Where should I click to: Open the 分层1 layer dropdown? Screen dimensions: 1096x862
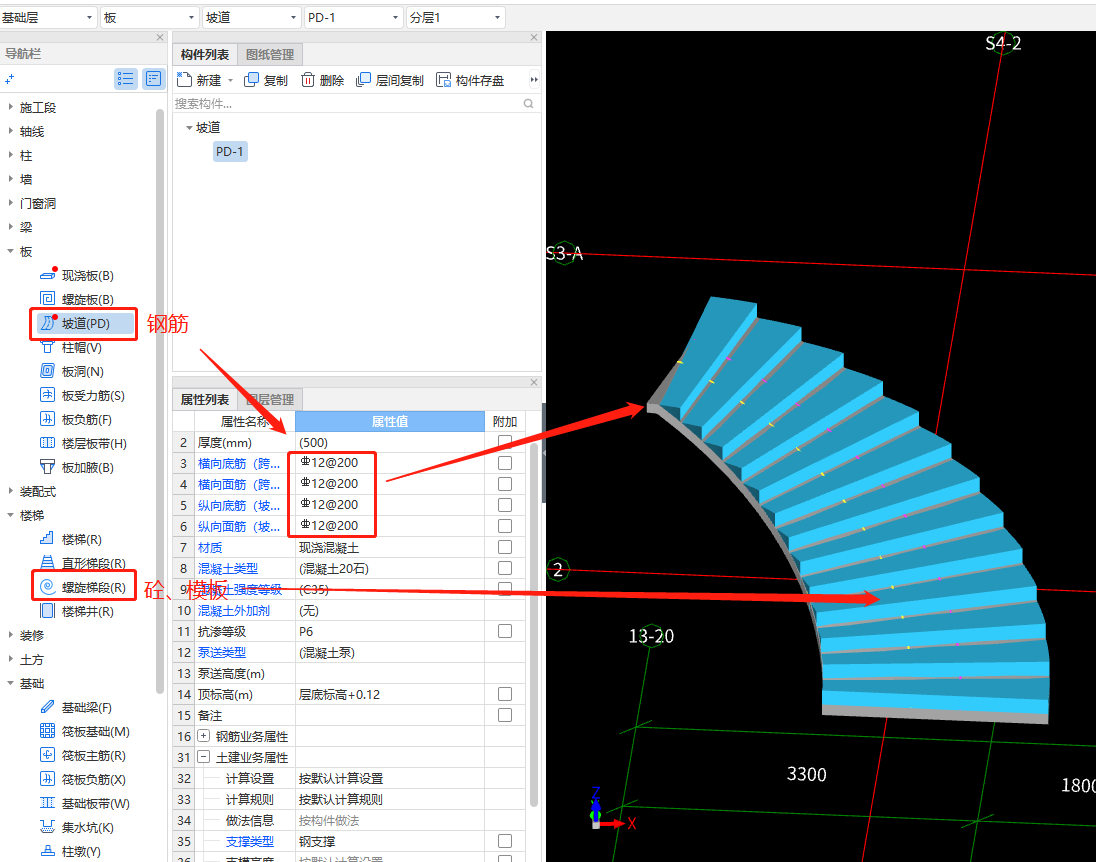click(455, 17)
